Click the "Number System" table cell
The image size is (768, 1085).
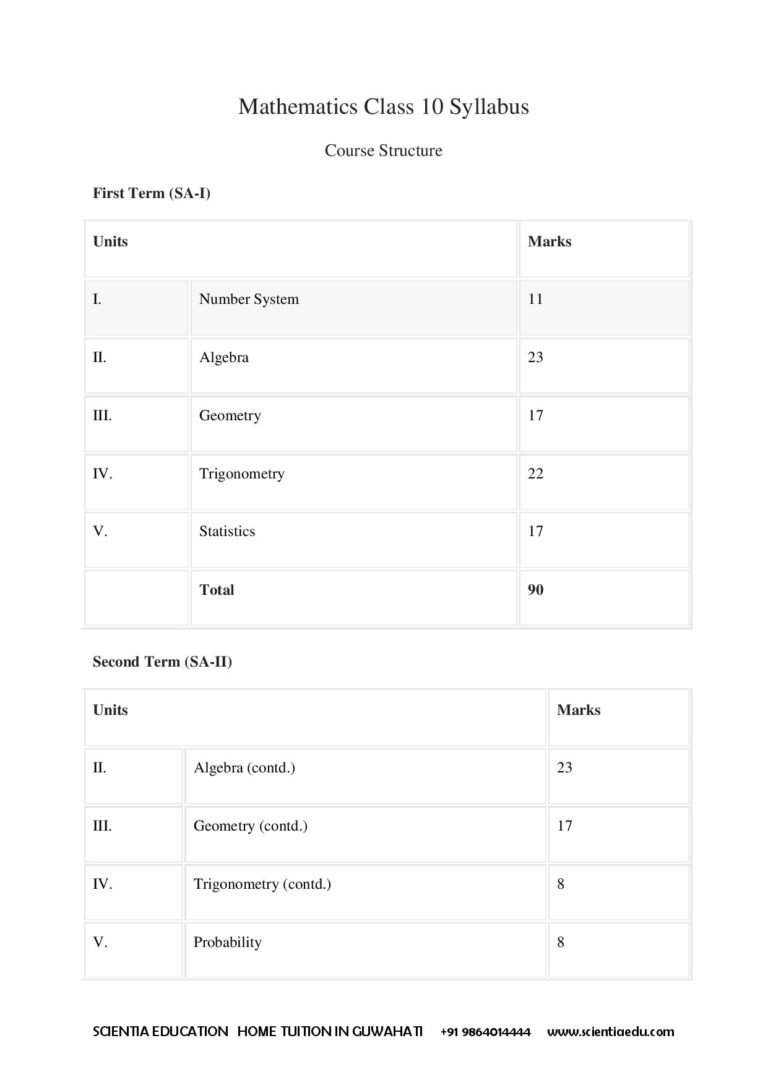(248, 299)
